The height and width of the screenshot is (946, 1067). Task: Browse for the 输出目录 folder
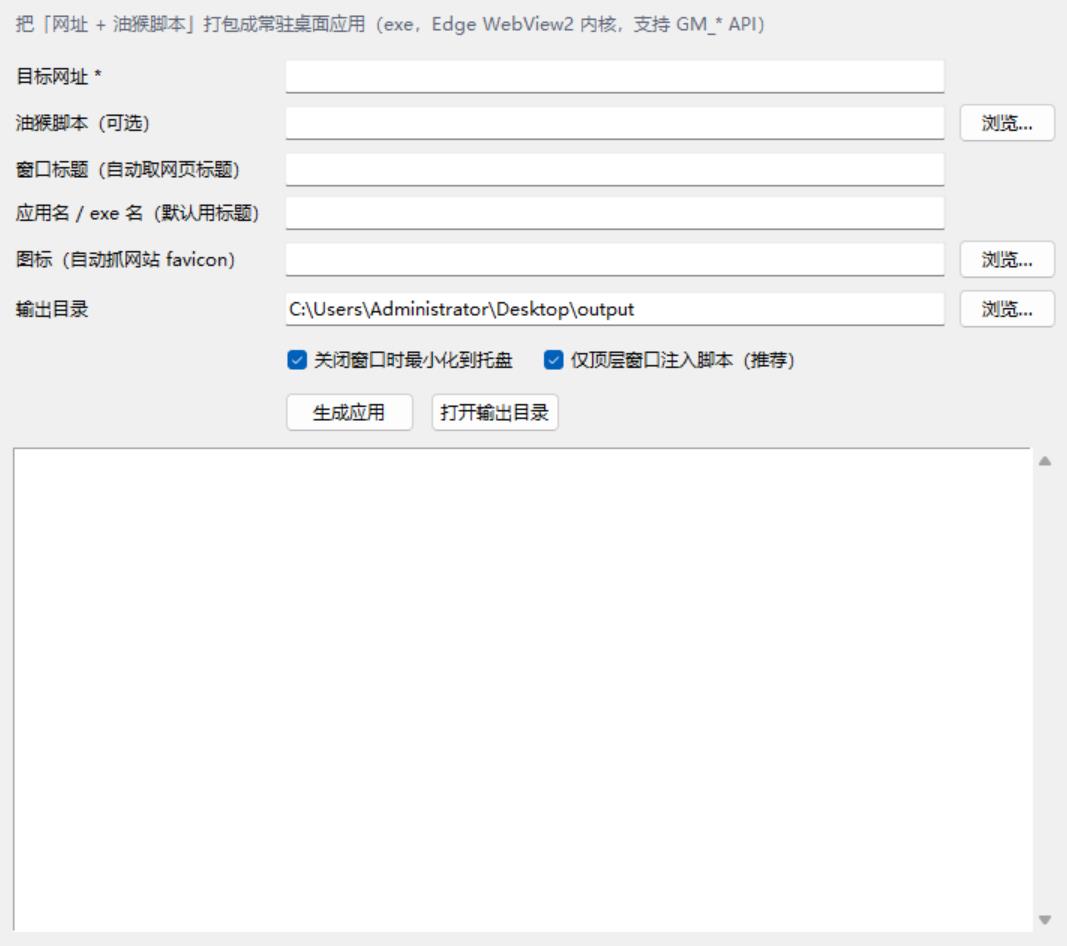pos(1007,309)
